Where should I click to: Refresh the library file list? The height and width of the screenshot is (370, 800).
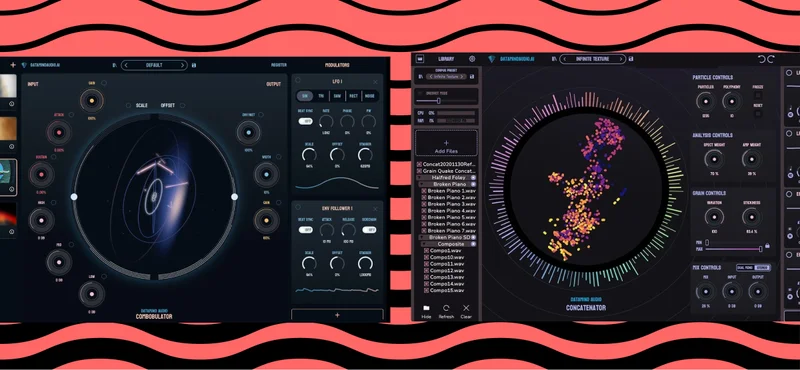[x=446, y=311]
